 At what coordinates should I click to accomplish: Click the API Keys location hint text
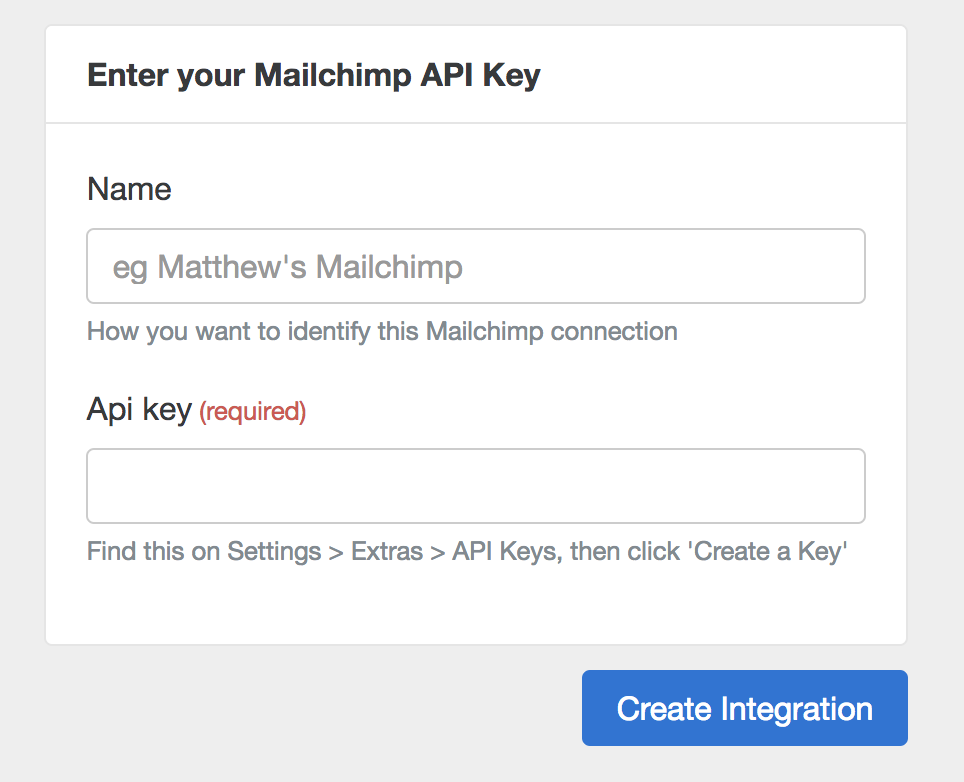tap(467, 551)
